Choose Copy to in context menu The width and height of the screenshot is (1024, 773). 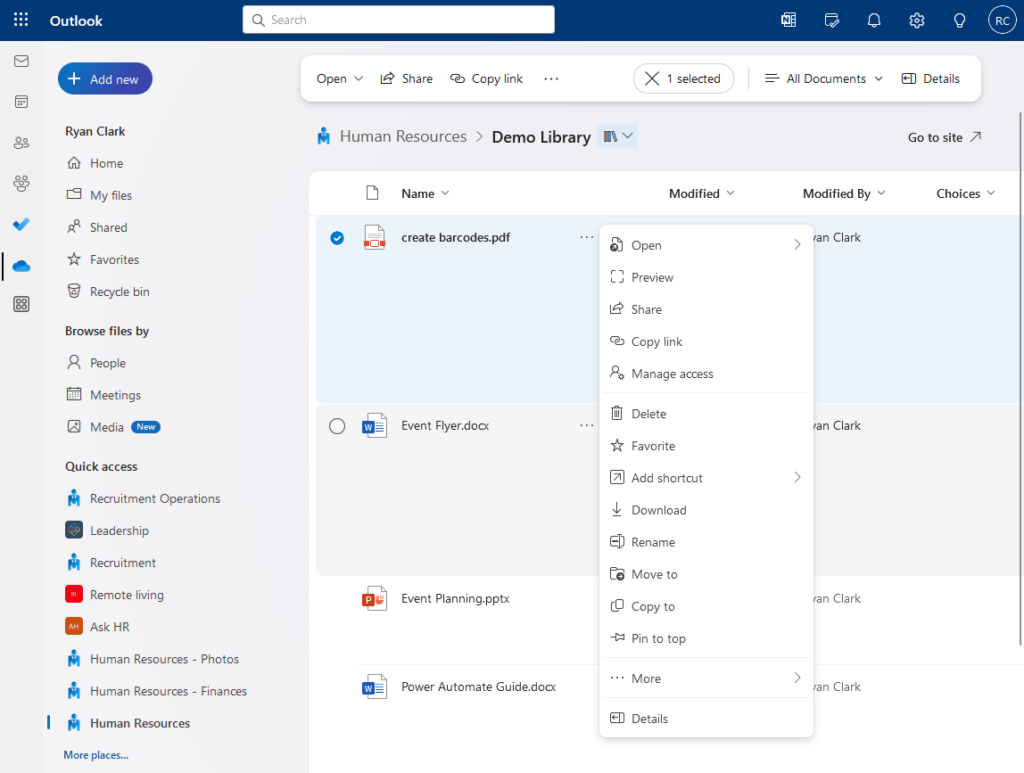[x=706, y=606]
